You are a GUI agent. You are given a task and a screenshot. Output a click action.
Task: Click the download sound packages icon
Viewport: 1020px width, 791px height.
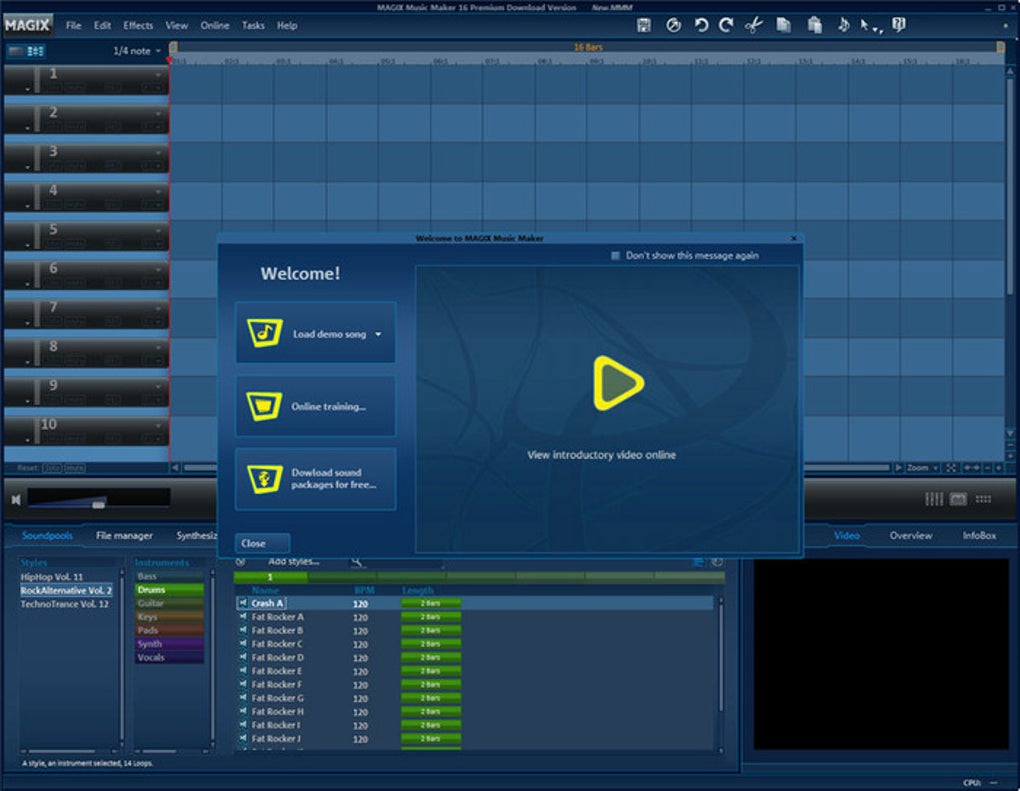pos(264,479)
